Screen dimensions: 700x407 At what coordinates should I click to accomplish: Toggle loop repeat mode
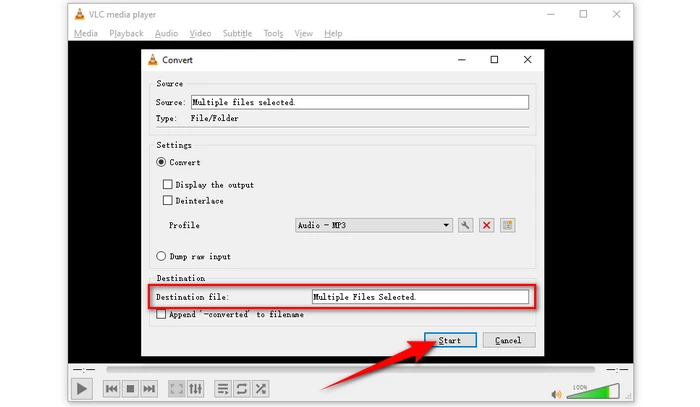coord(242,388)
